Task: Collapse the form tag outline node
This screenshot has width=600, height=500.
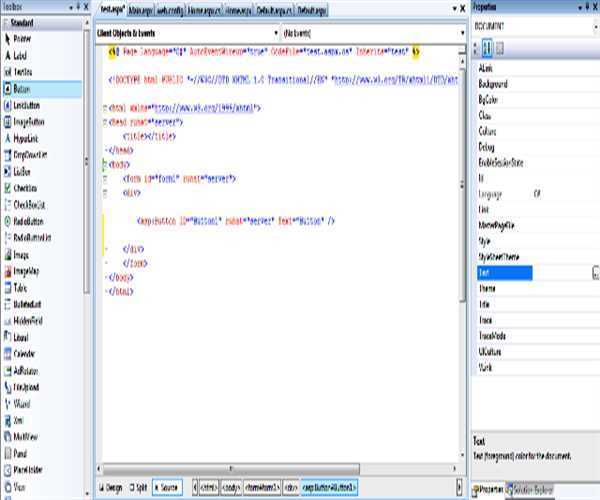Action: (105, 179)
